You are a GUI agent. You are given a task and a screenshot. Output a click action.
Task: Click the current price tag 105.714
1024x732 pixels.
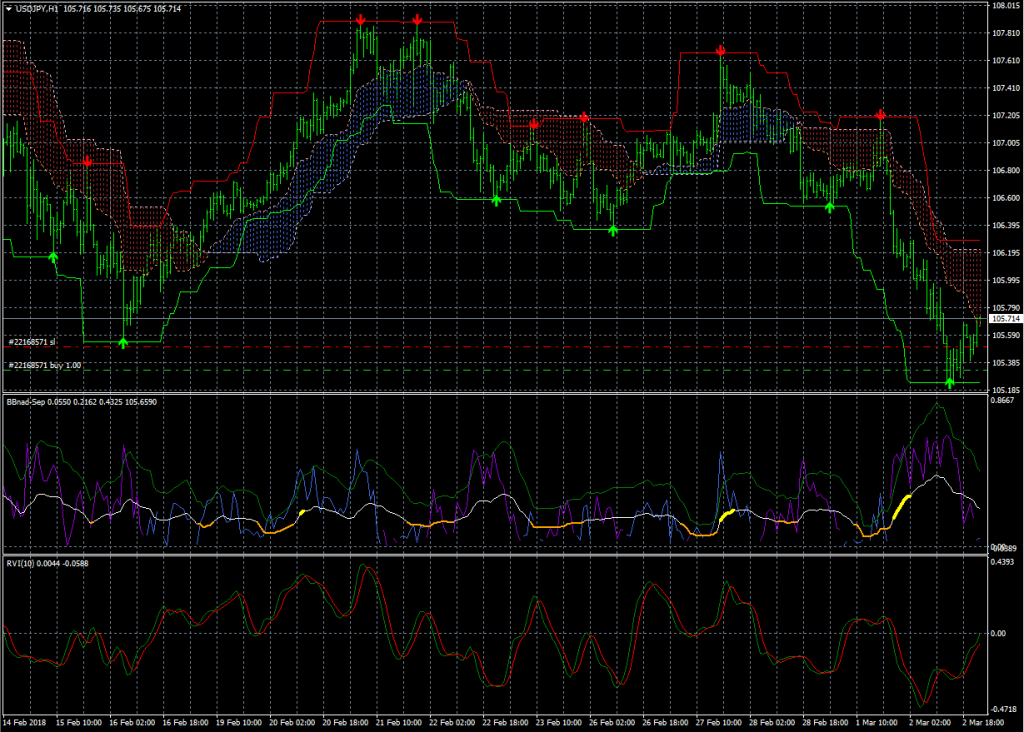pyautogui.click(x=1004, y=318)
